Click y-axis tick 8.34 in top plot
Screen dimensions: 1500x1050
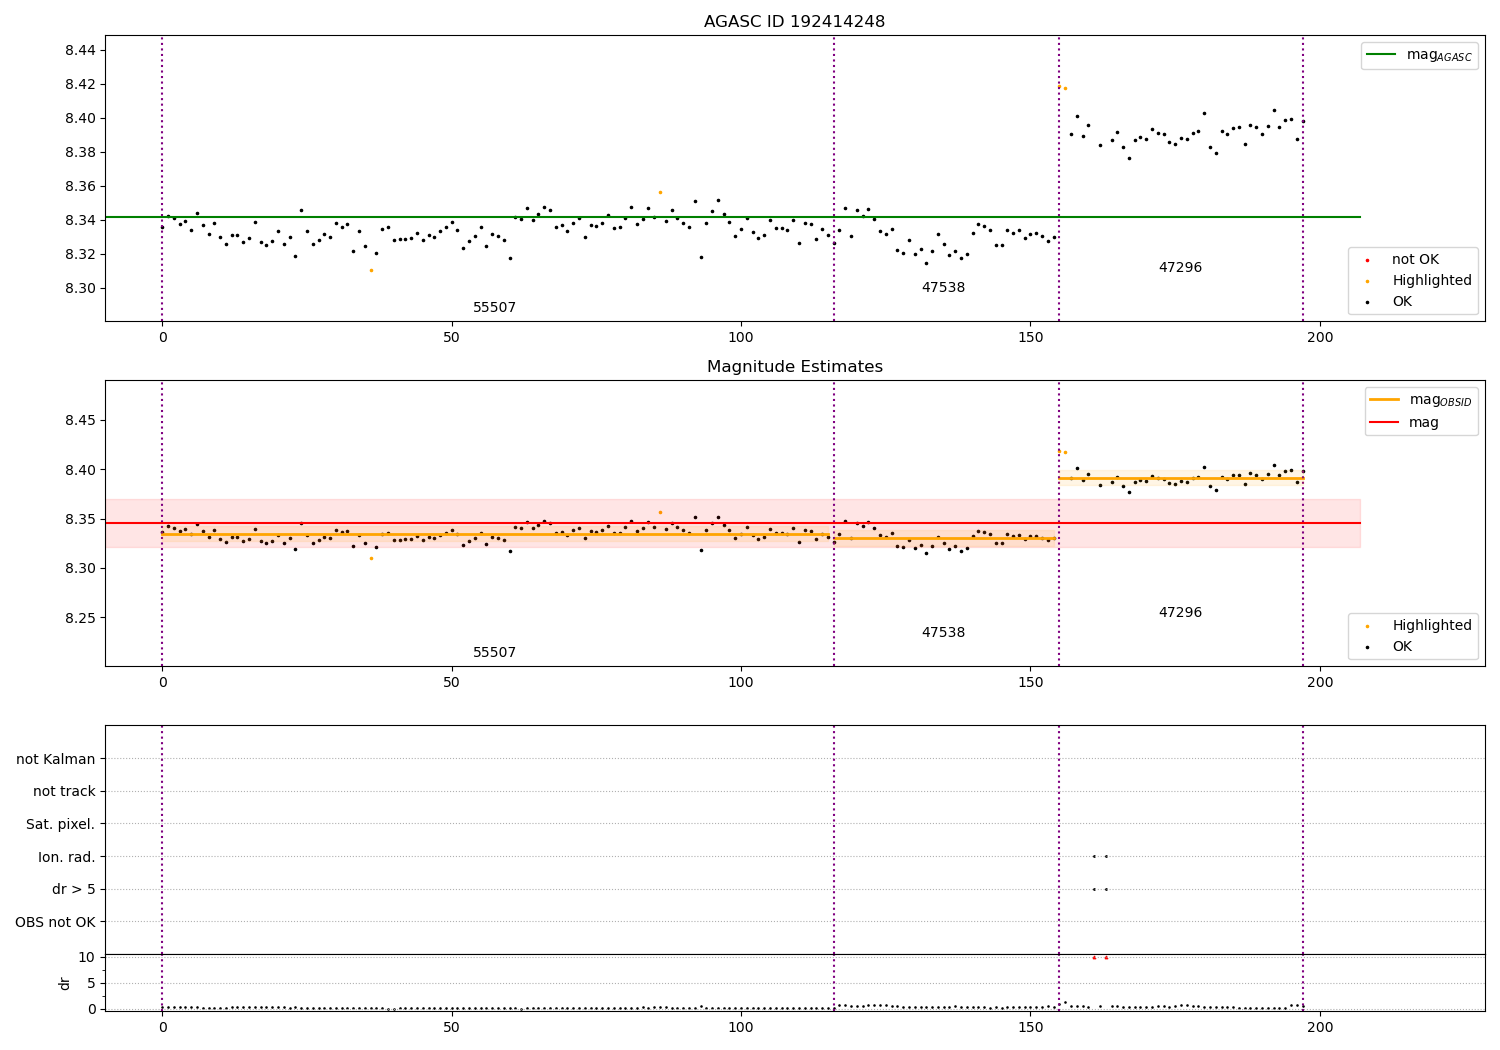[x=80, y=220]
